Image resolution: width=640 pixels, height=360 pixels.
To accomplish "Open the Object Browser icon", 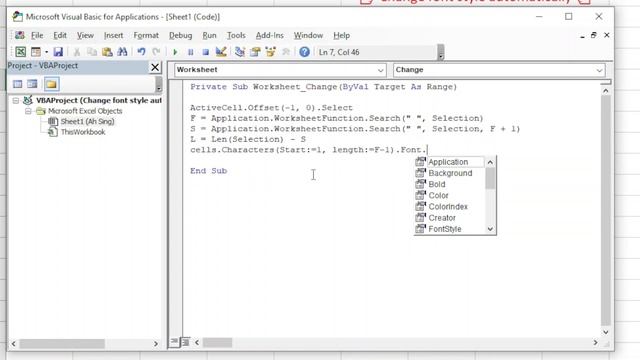I will pyautogui.click(x=271, y=52).
